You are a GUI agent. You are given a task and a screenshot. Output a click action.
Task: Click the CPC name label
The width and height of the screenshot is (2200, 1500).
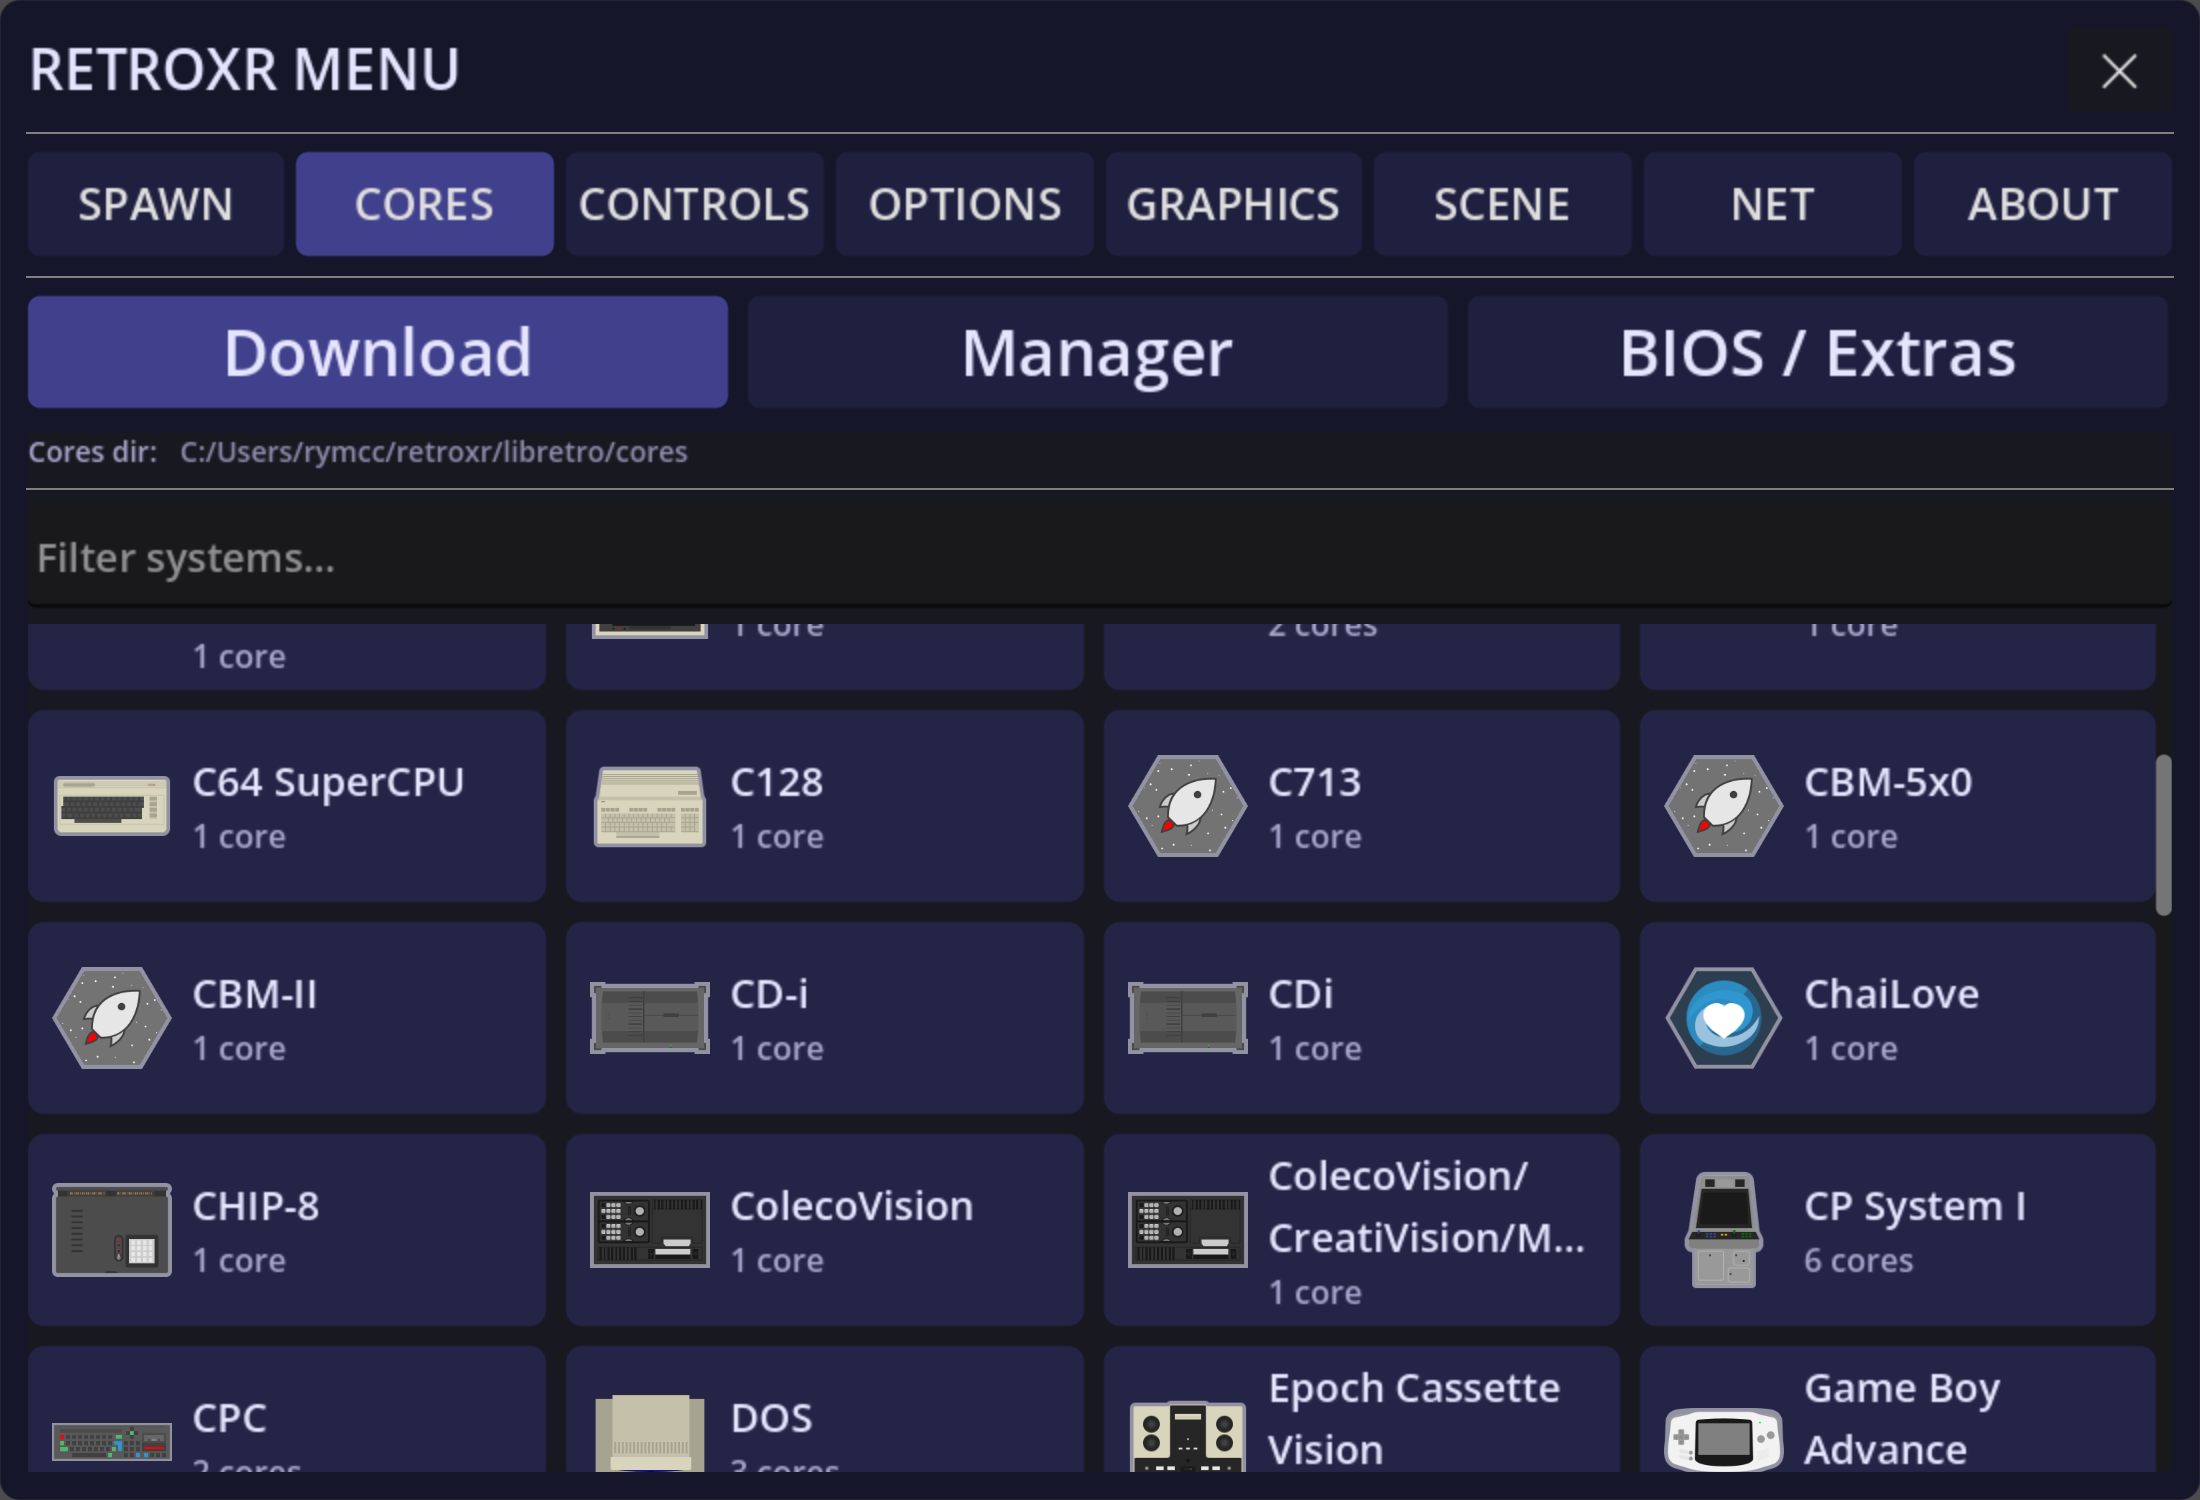[x=229, y=1418]
